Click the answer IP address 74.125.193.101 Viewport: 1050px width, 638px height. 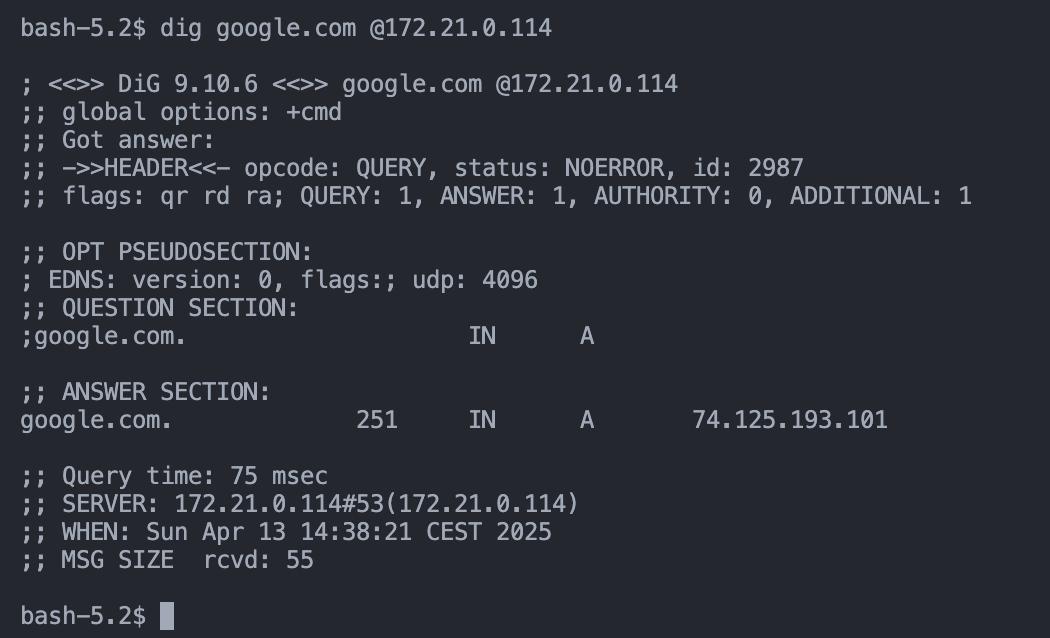(x=790, y=420)
